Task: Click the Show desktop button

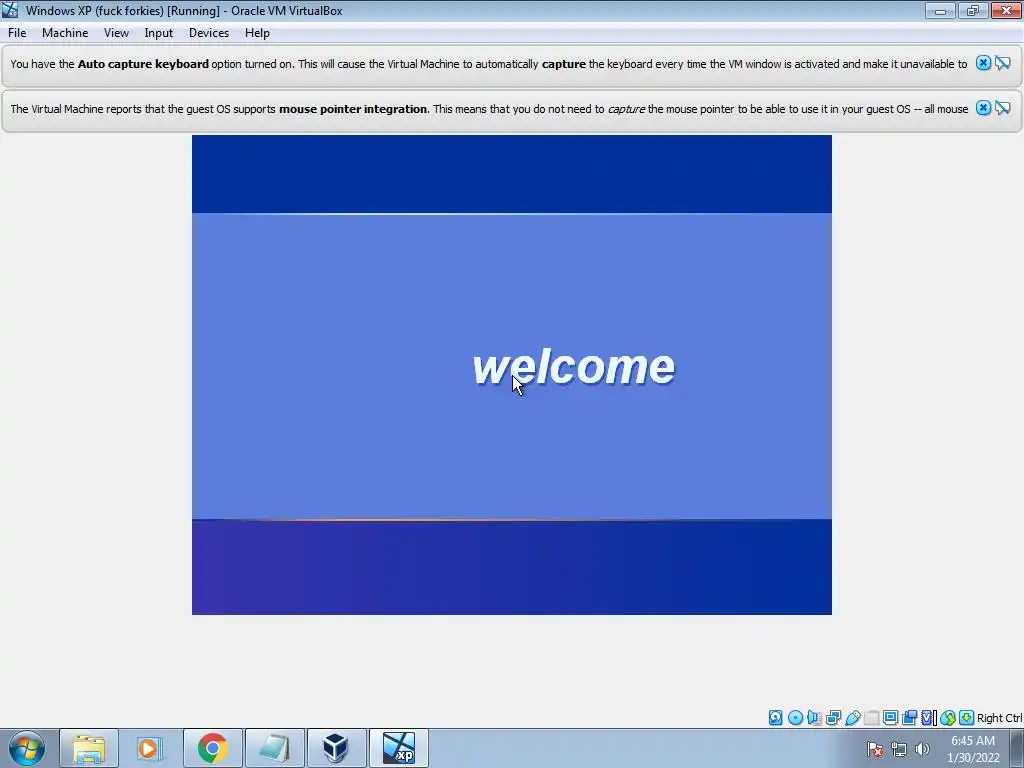Action: [x=1017, y=748]
